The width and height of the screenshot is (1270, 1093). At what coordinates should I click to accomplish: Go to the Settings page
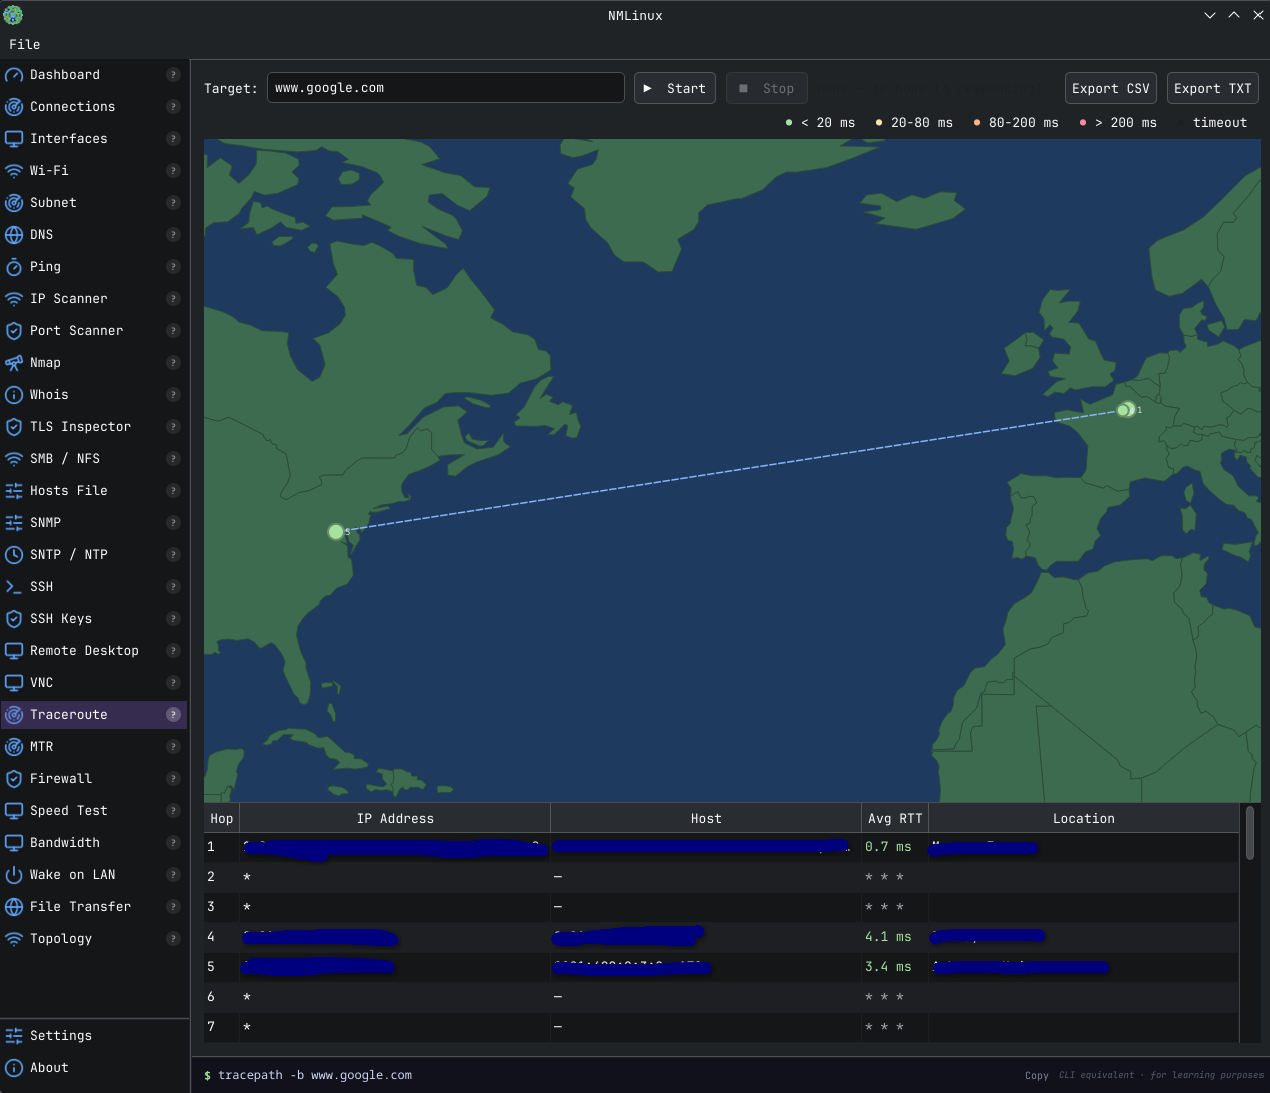[x=94, y=1036]
